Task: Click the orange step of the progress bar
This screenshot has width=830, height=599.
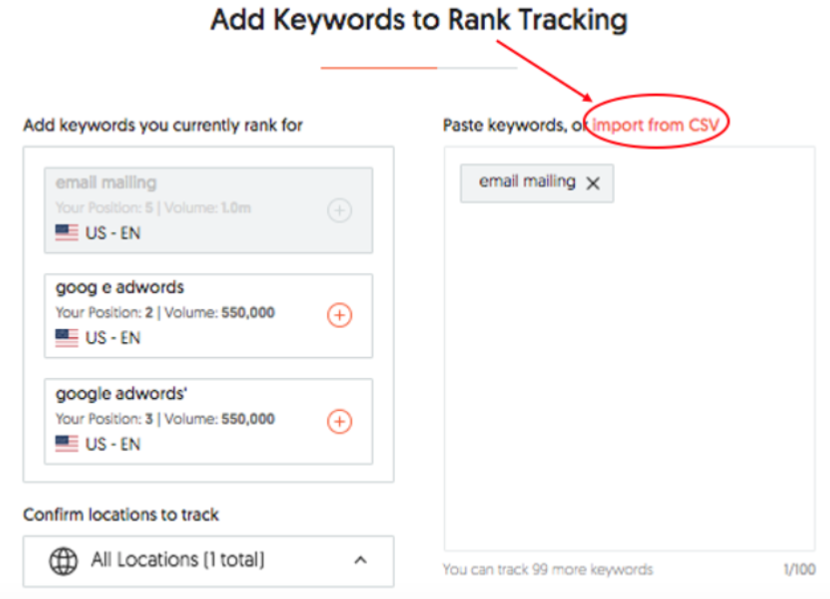Action: (379, 68)
